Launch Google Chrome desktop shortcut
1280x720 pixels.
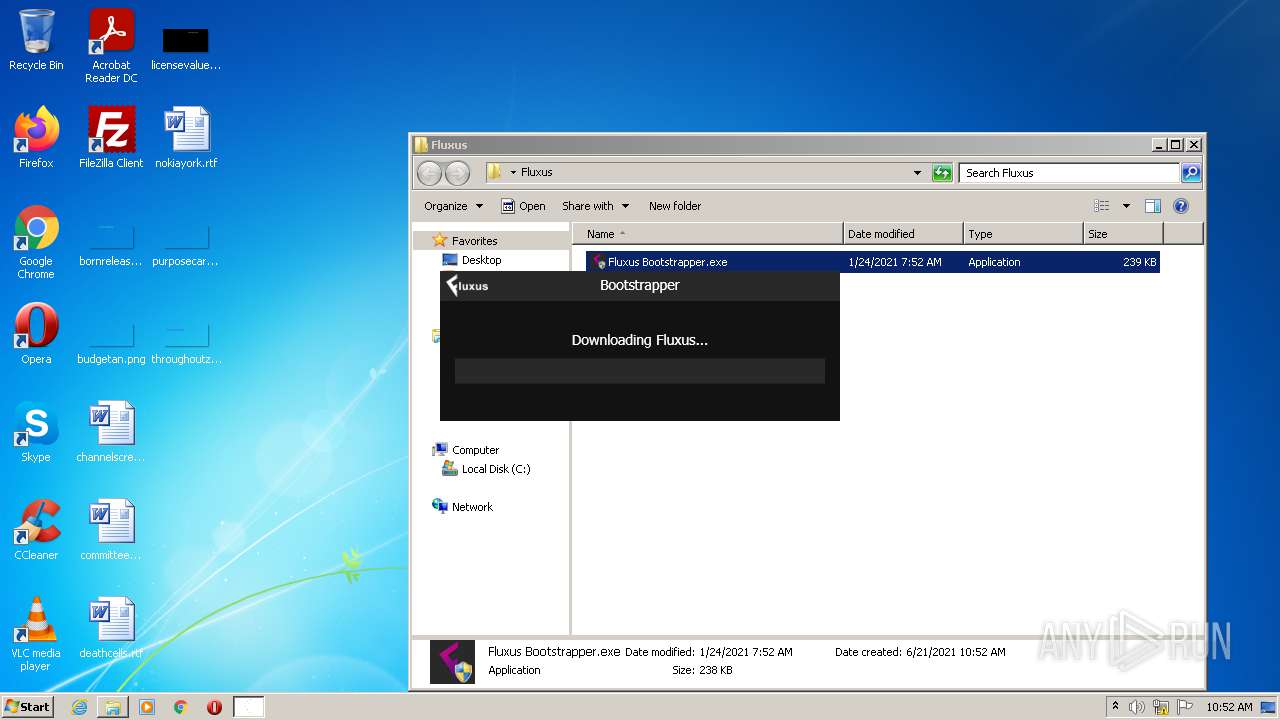coord(36,242)
